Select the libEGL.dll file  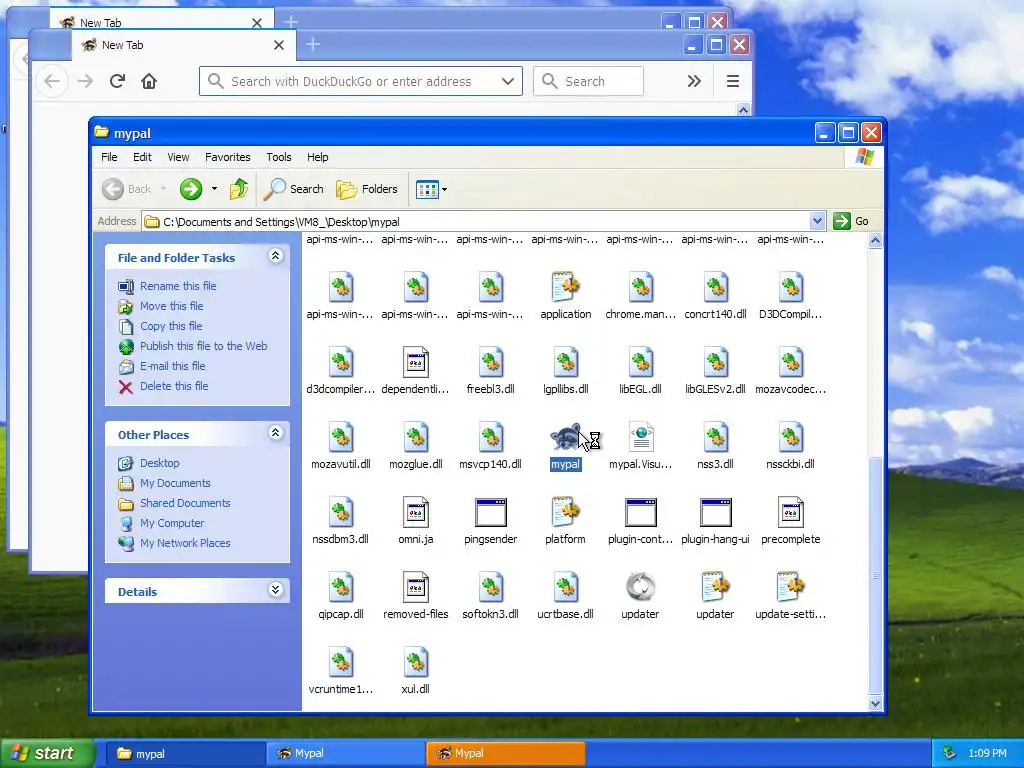tap(640, 371)
